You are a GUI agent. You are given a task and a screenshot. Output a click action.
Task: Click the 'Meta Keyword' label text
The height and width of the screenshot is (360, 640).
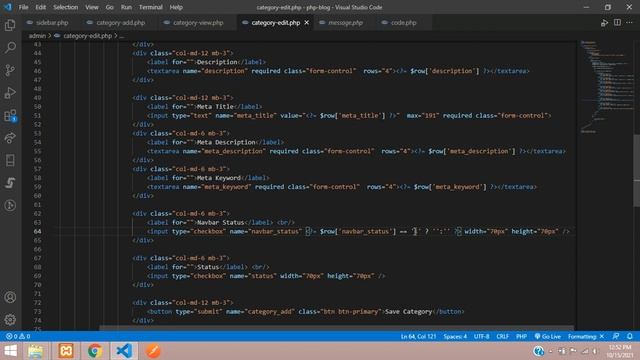[x=218, y=178]
